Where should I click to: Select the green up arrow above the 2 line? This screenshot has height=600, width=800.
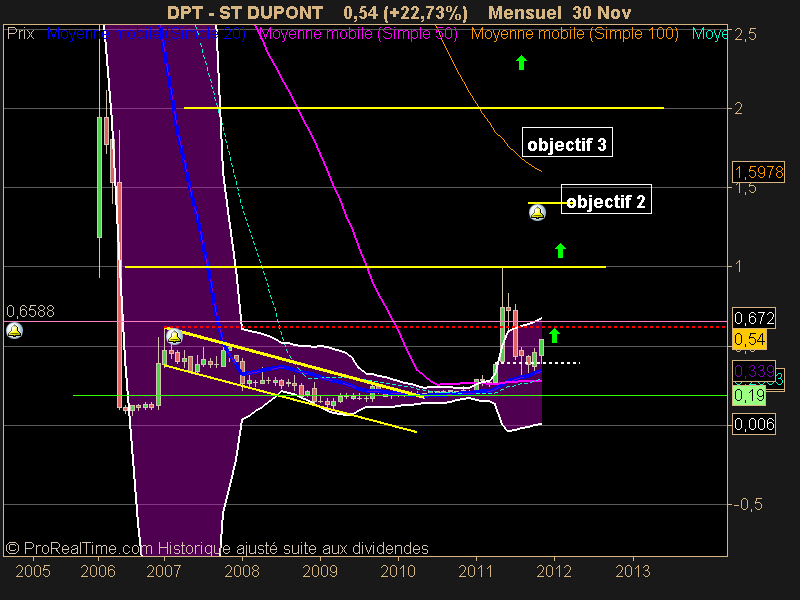(521, 63)
